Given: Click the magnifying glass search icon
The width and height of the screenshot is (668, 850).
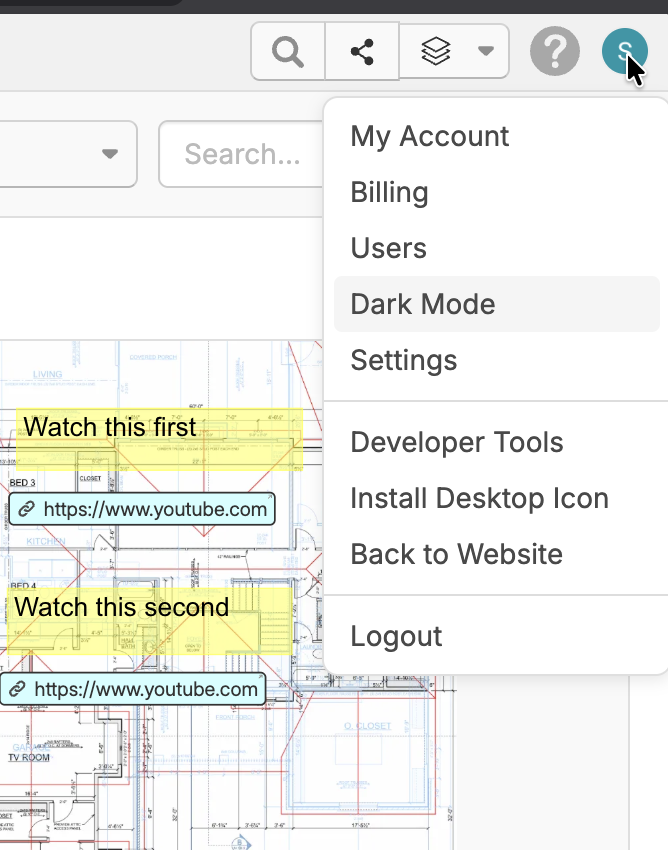Looking at the screenshot, I should pyautogui.click(x=288, y=51).
